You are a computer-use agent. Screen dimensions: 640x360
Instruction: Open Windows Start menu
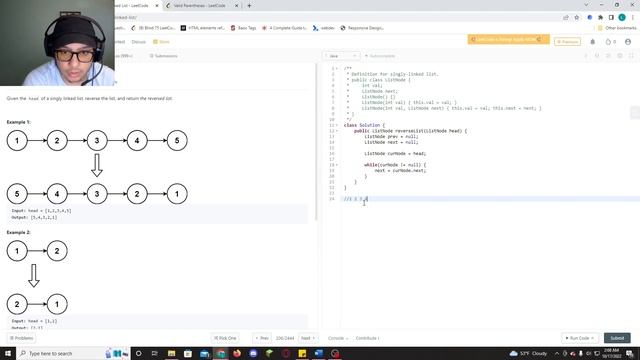pyautogui.click(x=8, y=353)
